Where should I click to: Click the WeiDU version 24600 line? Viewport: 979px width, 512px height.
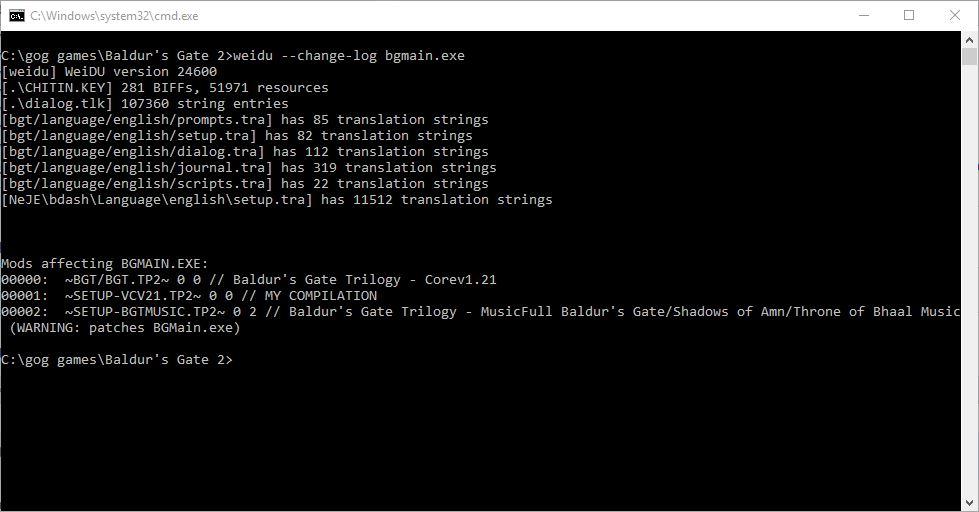[109, 72]
